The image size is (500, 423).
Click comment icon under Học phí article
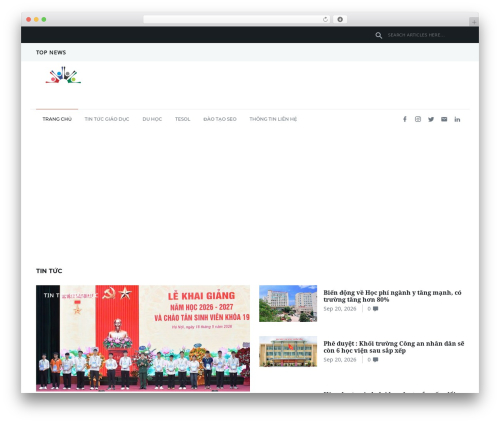click(x=375, y=309)
